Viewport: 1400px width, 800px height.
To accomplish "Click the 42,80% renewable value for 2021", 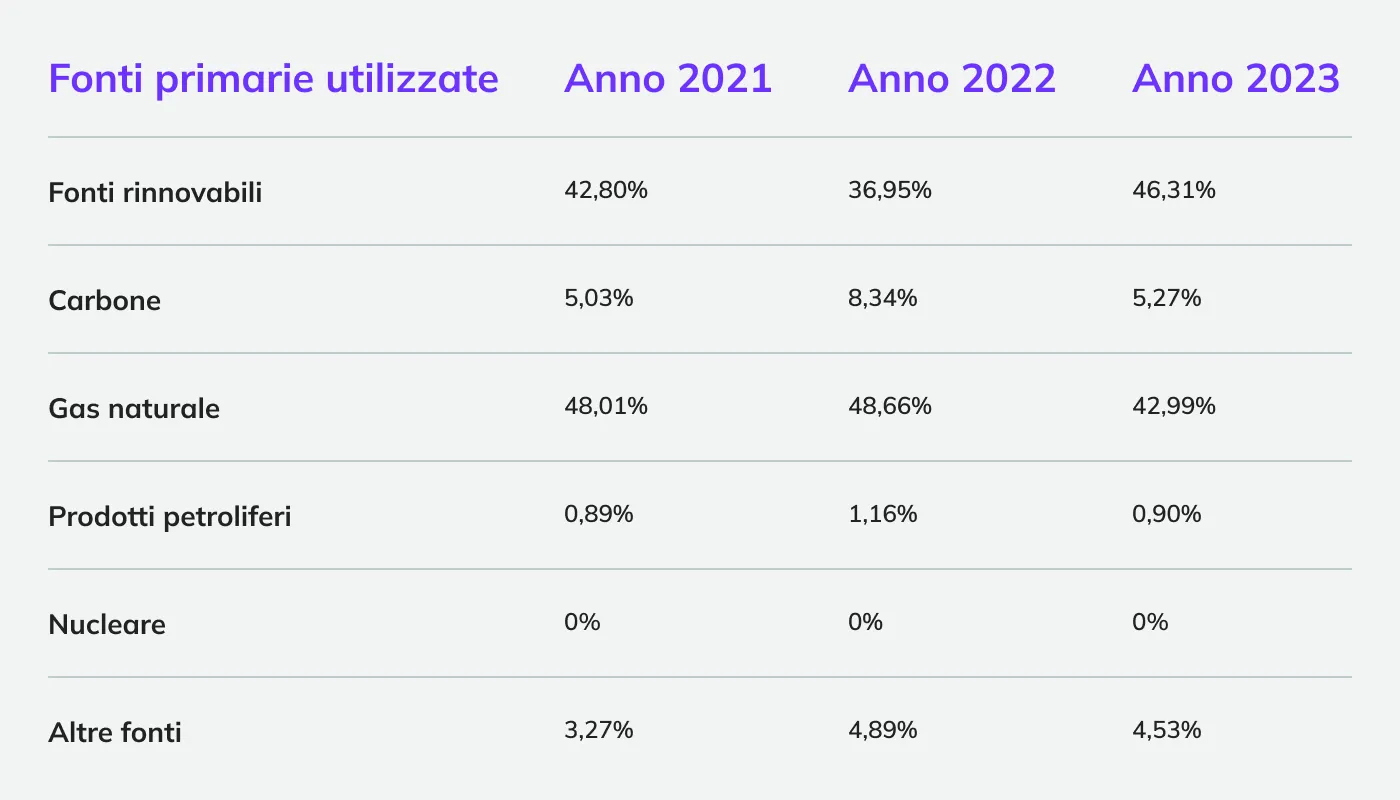I will [606, 190].
